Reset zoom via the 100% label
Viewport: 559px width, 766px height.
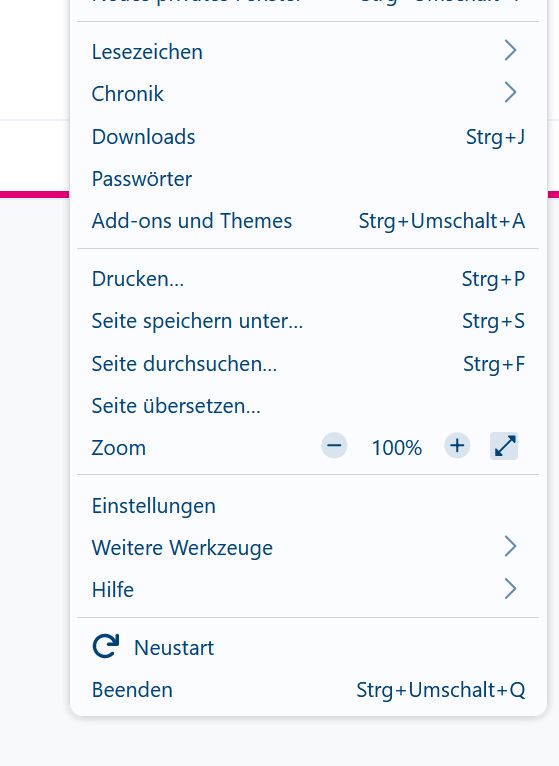point(396,447)
